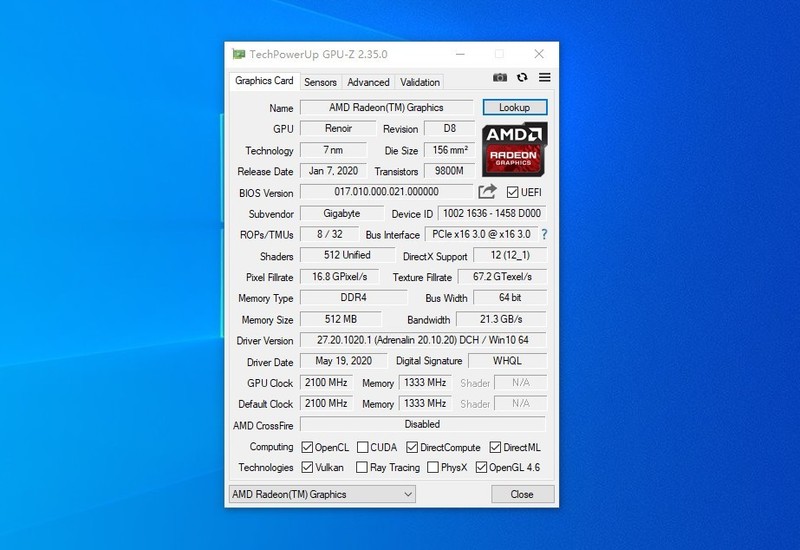The height and width of the screenshot is (550, 800).
Task: Click the Release Date value Jan 7, 2020
Action: 333,171
